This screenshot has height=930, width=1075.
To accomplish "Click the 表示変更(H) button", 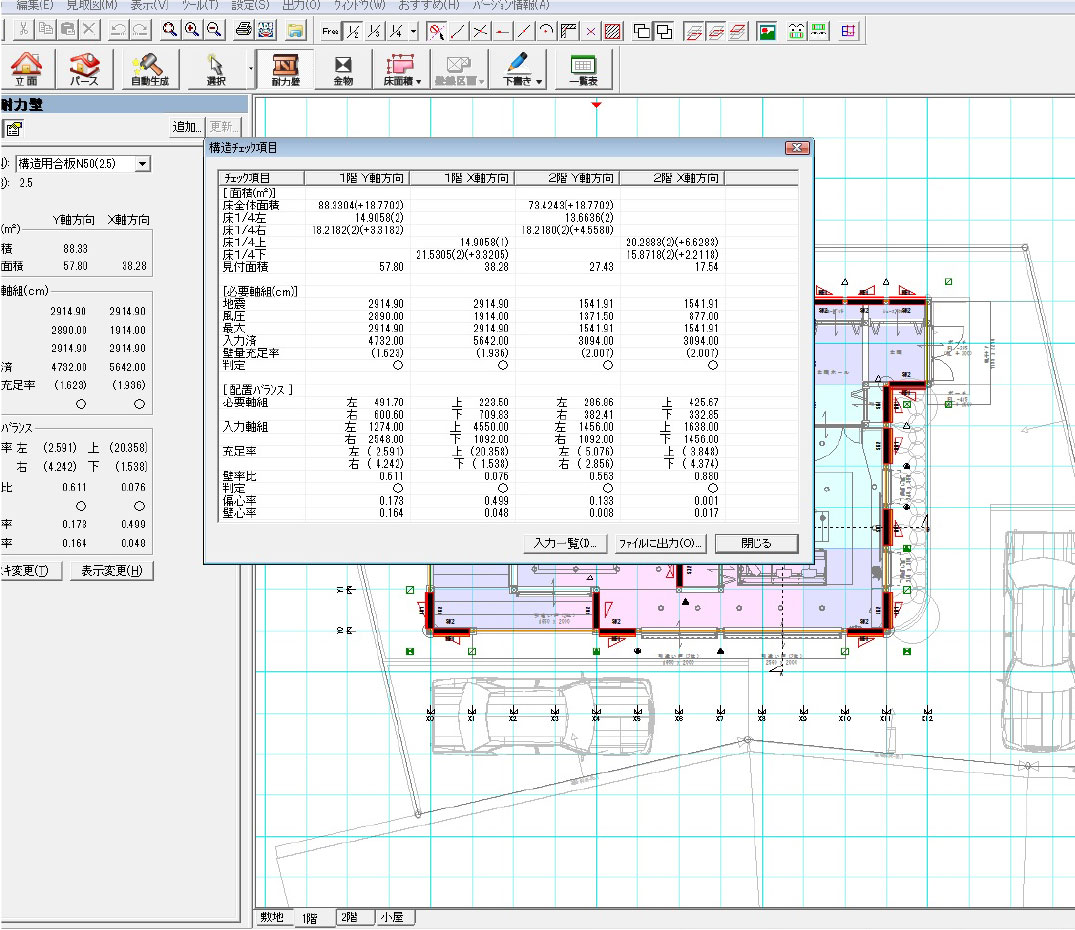I will pyautogui.click(x=112, y=571).
